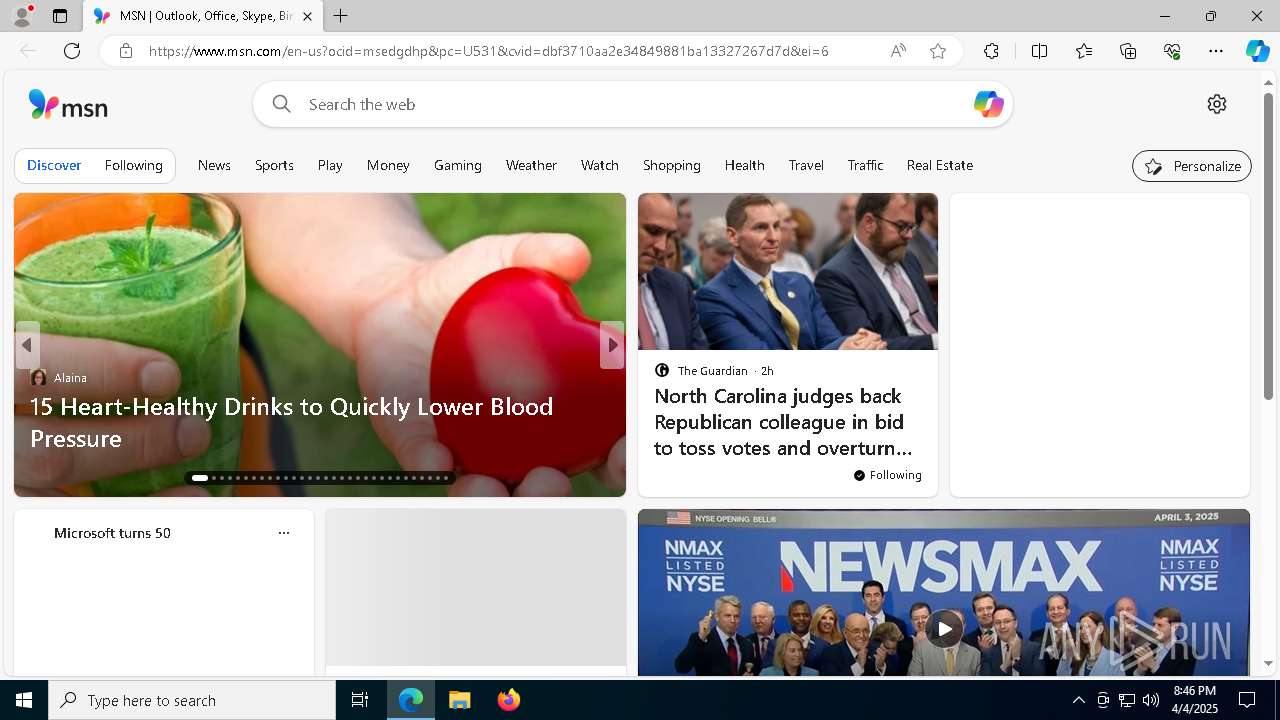Open the Heart-Healthy Drinks article
Viewport: 1280px width, 720px height.
291,422
